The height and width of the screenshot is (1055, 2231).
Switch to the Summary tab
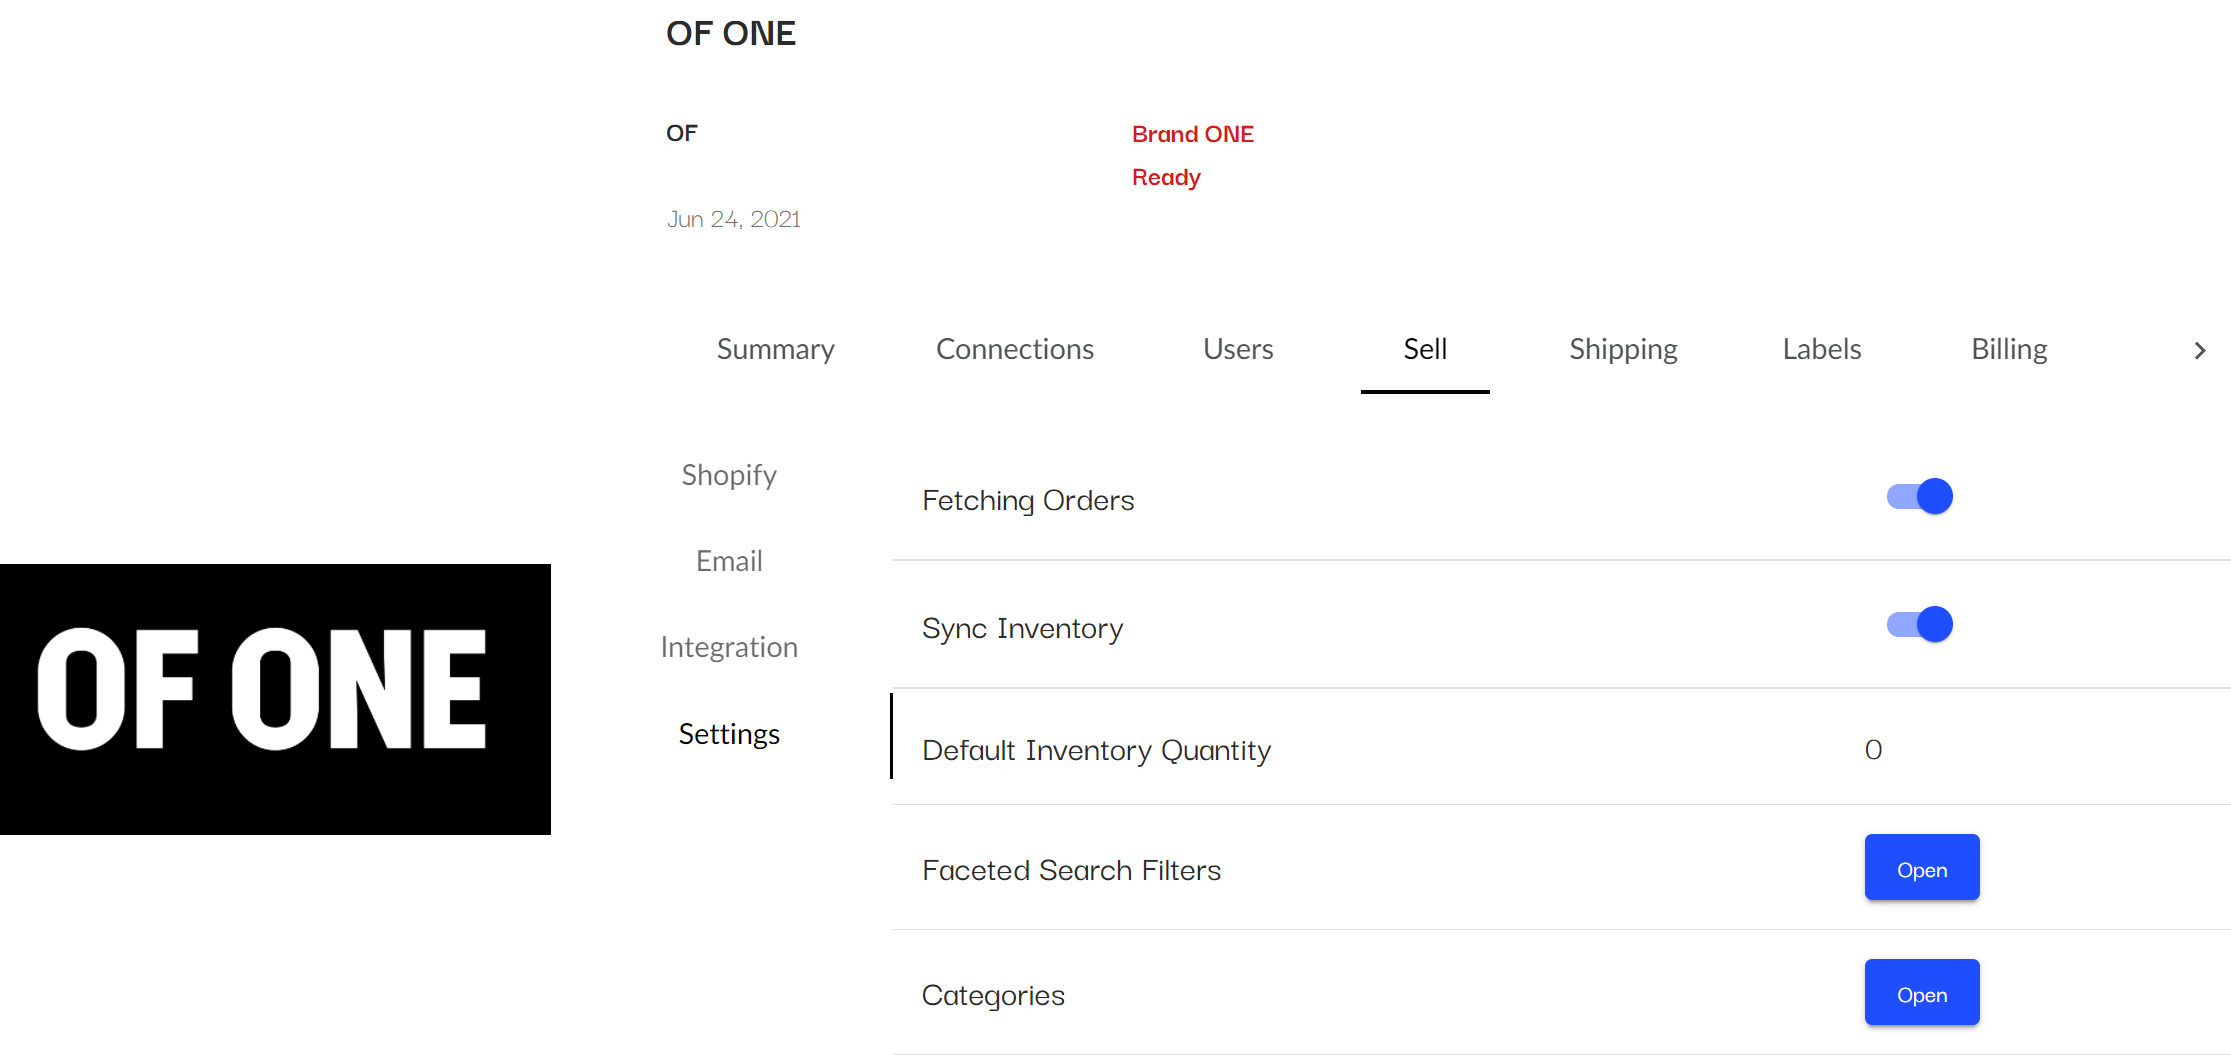[775, 349]
